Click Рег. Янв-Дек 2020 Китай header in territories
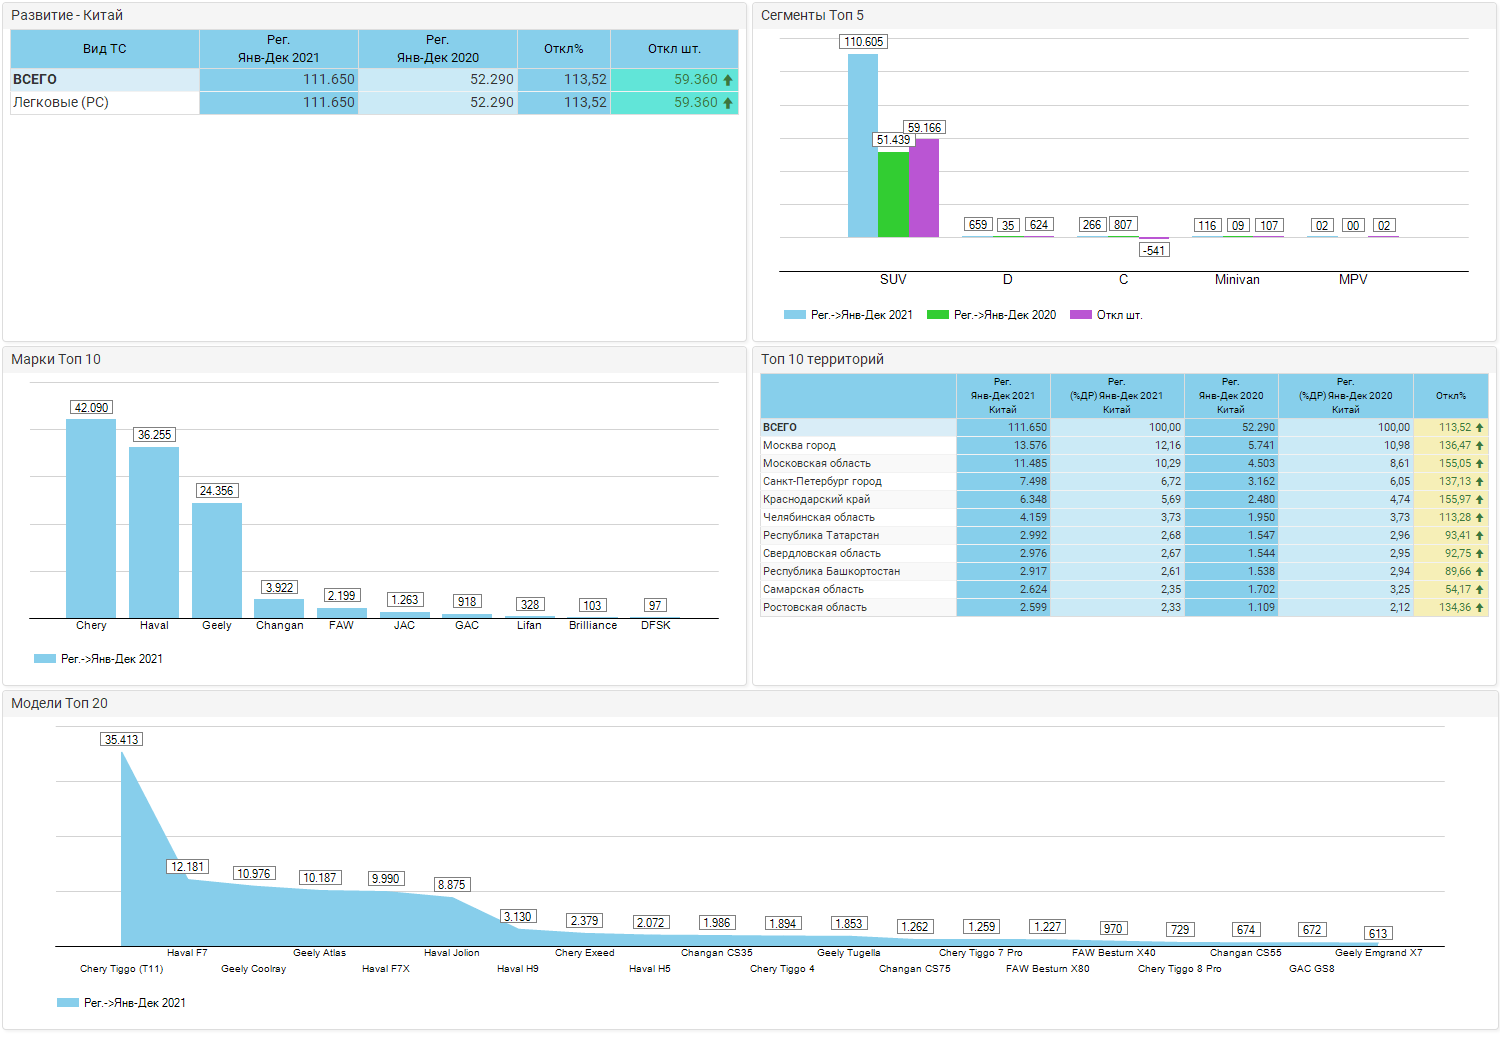 pos(1231,396)
